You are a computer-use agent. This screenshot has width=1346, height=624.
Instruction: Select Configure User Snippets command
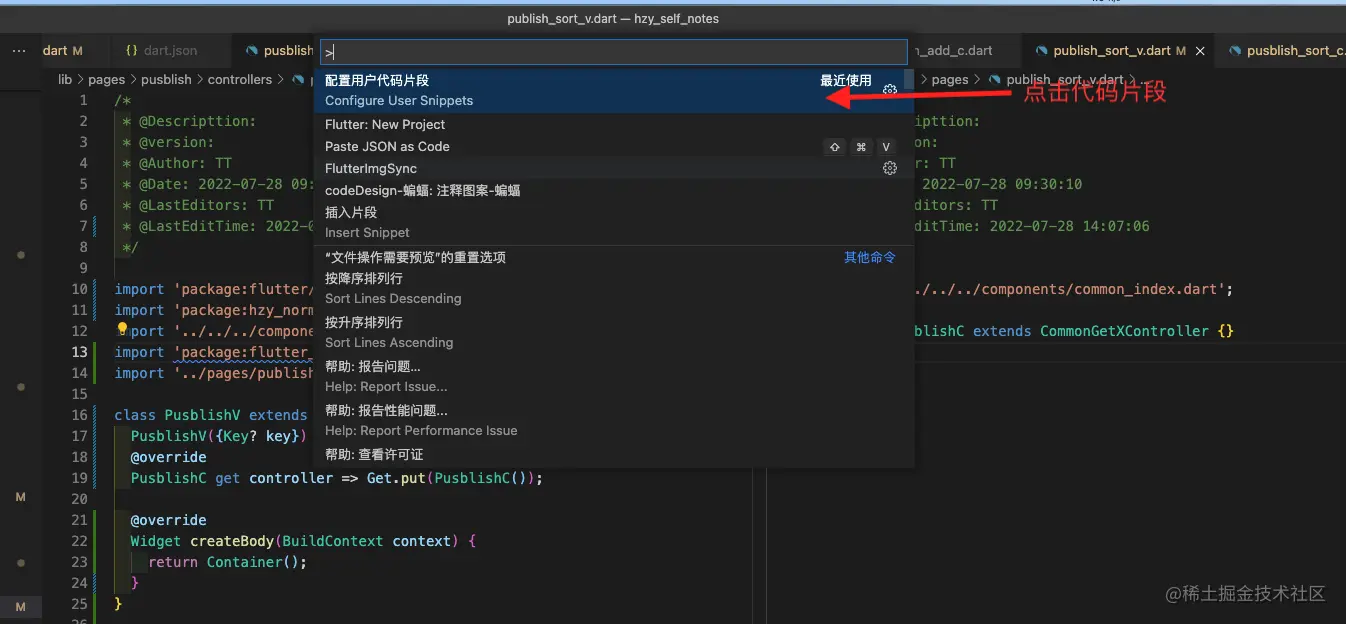pos(613,90)
